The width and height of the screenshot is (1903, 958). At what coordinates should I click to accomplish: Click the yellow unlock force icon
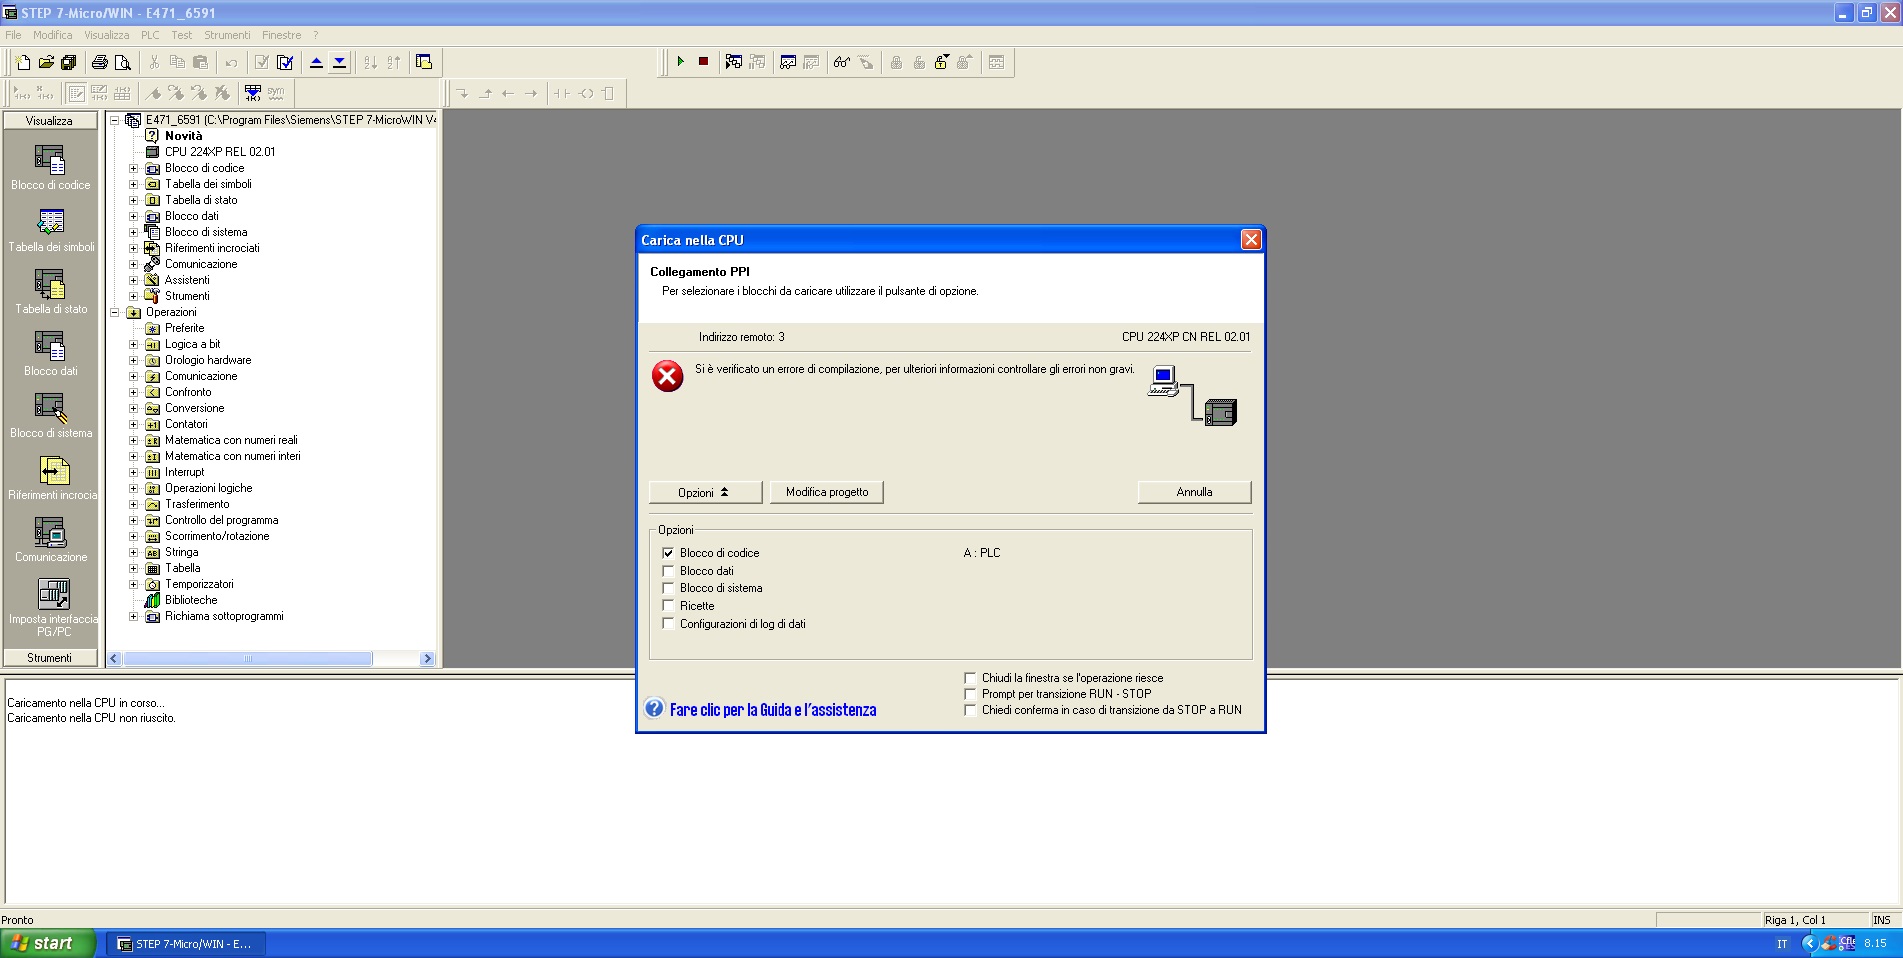click(942, 62)
